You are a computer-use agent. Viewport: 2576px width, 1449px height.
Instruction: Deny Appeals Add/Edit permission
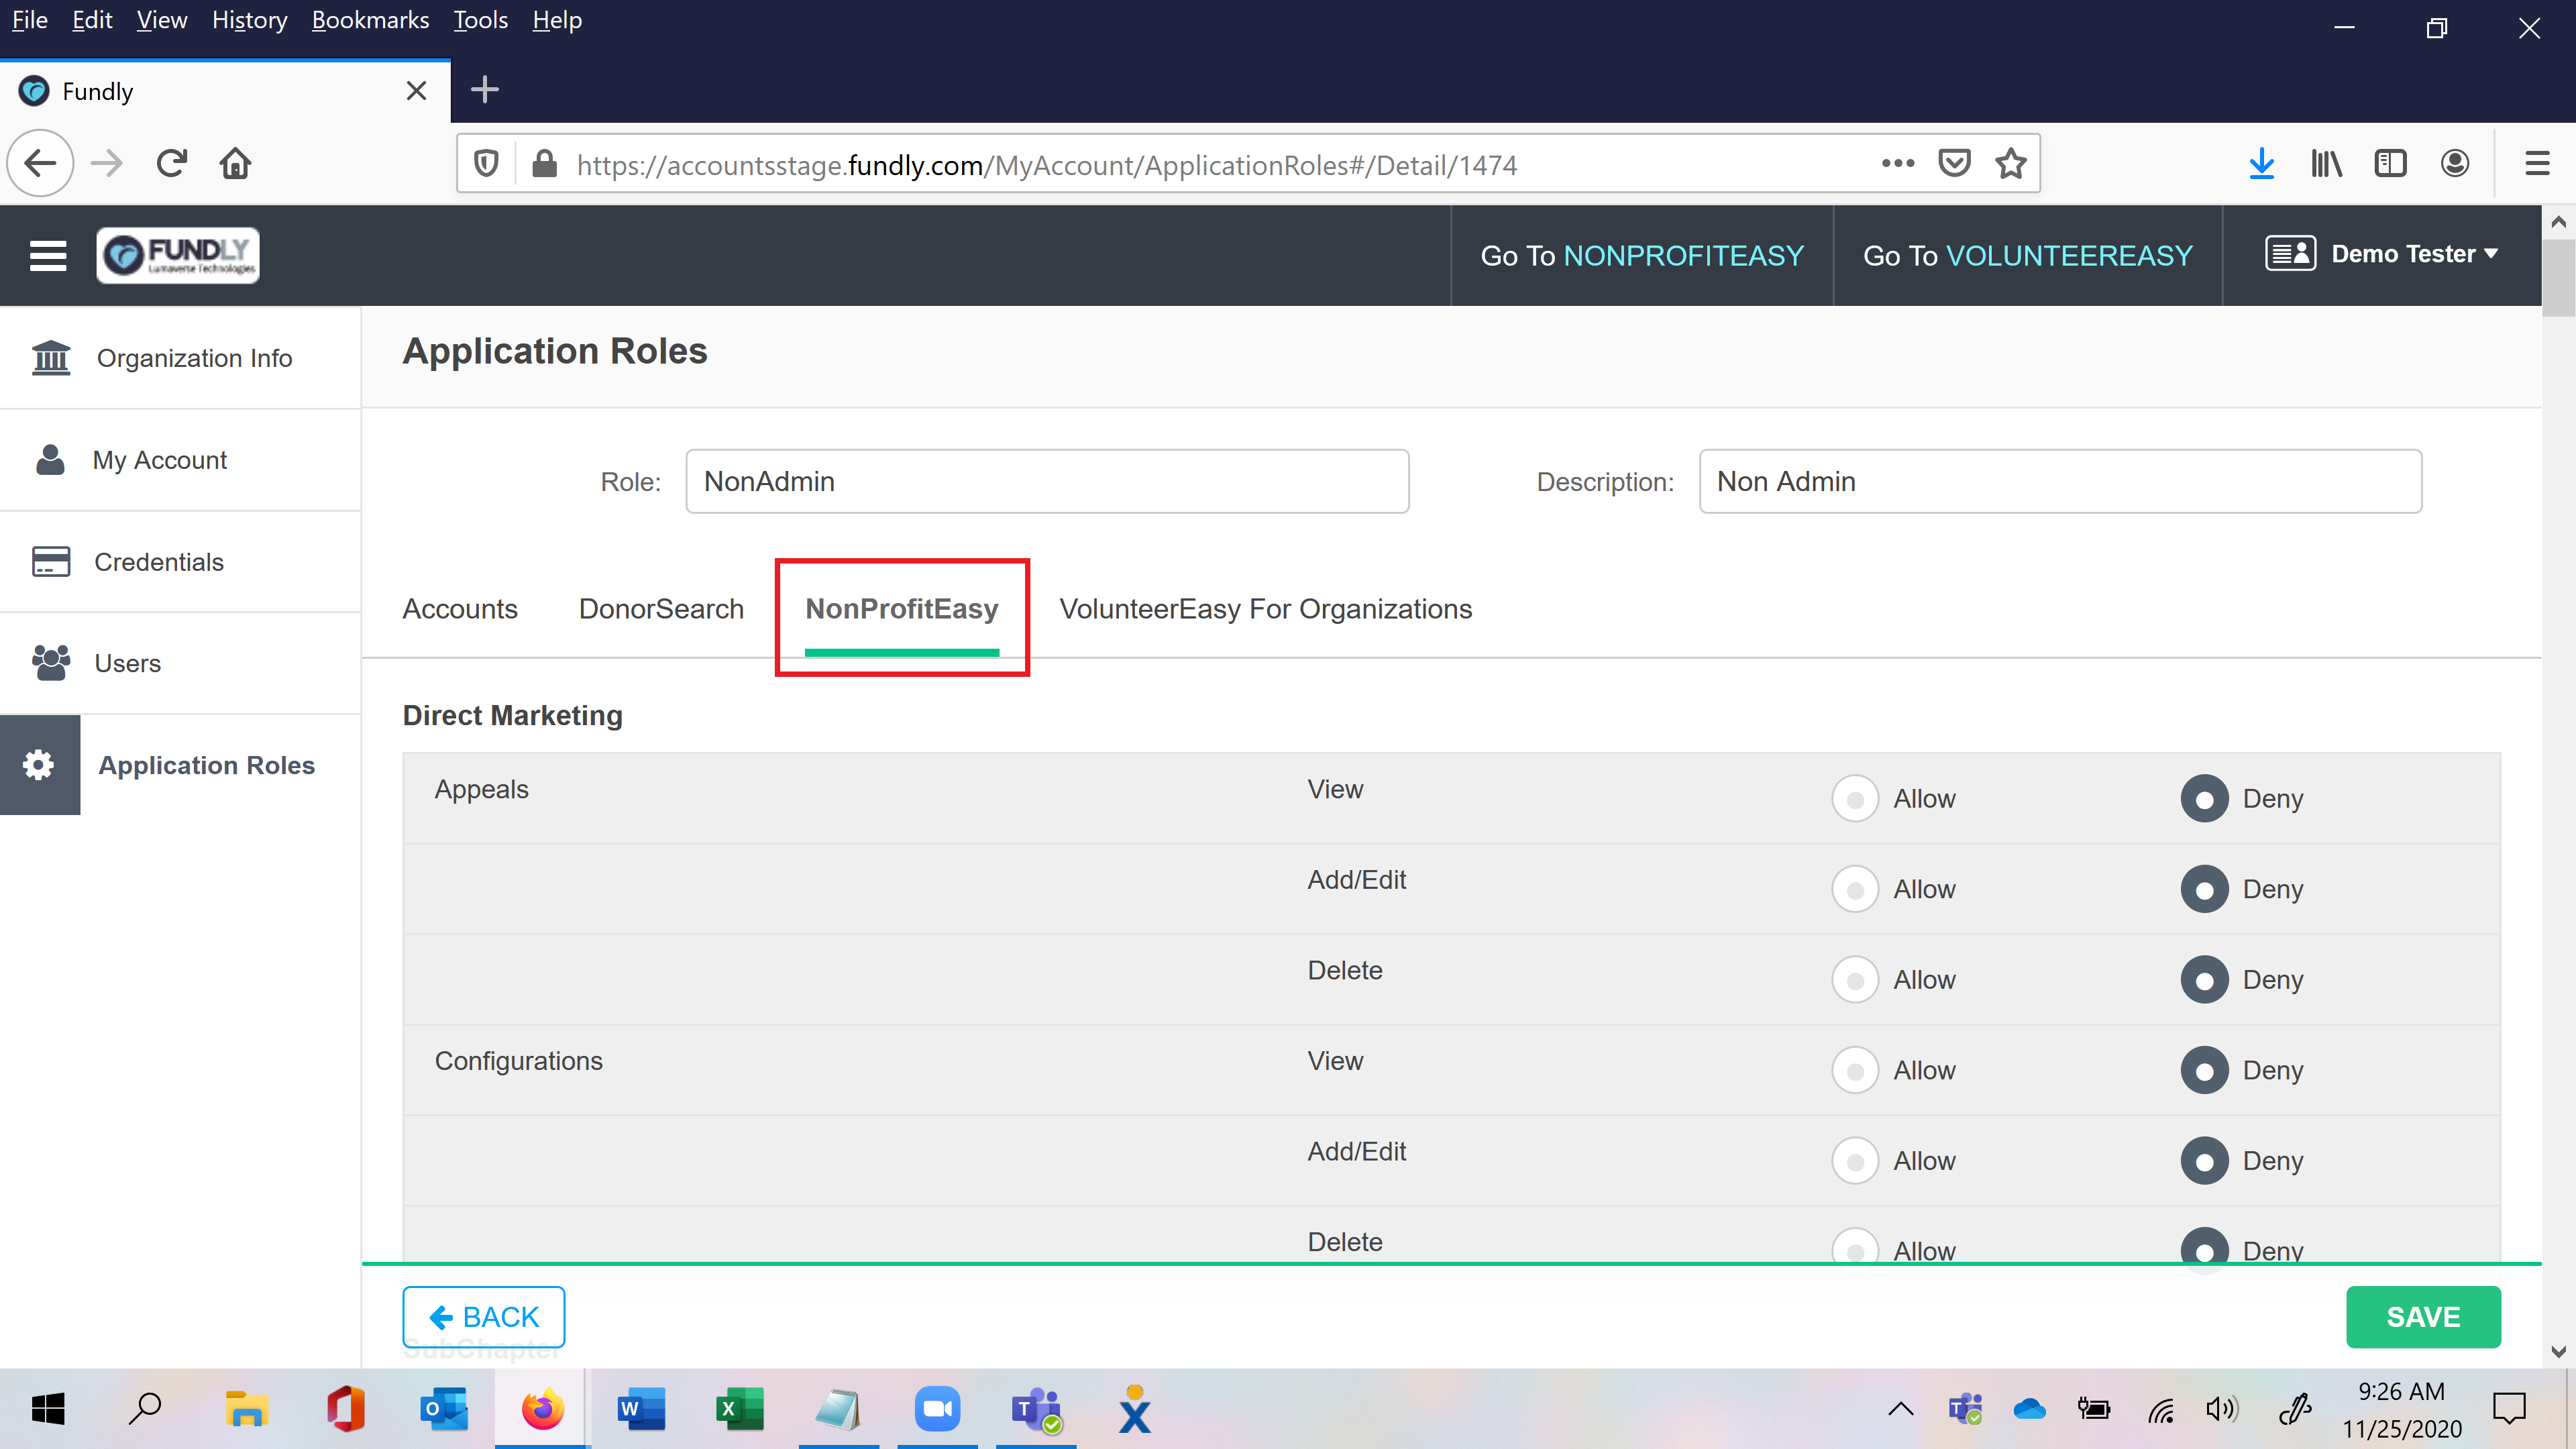click(x=2204, y=889)
